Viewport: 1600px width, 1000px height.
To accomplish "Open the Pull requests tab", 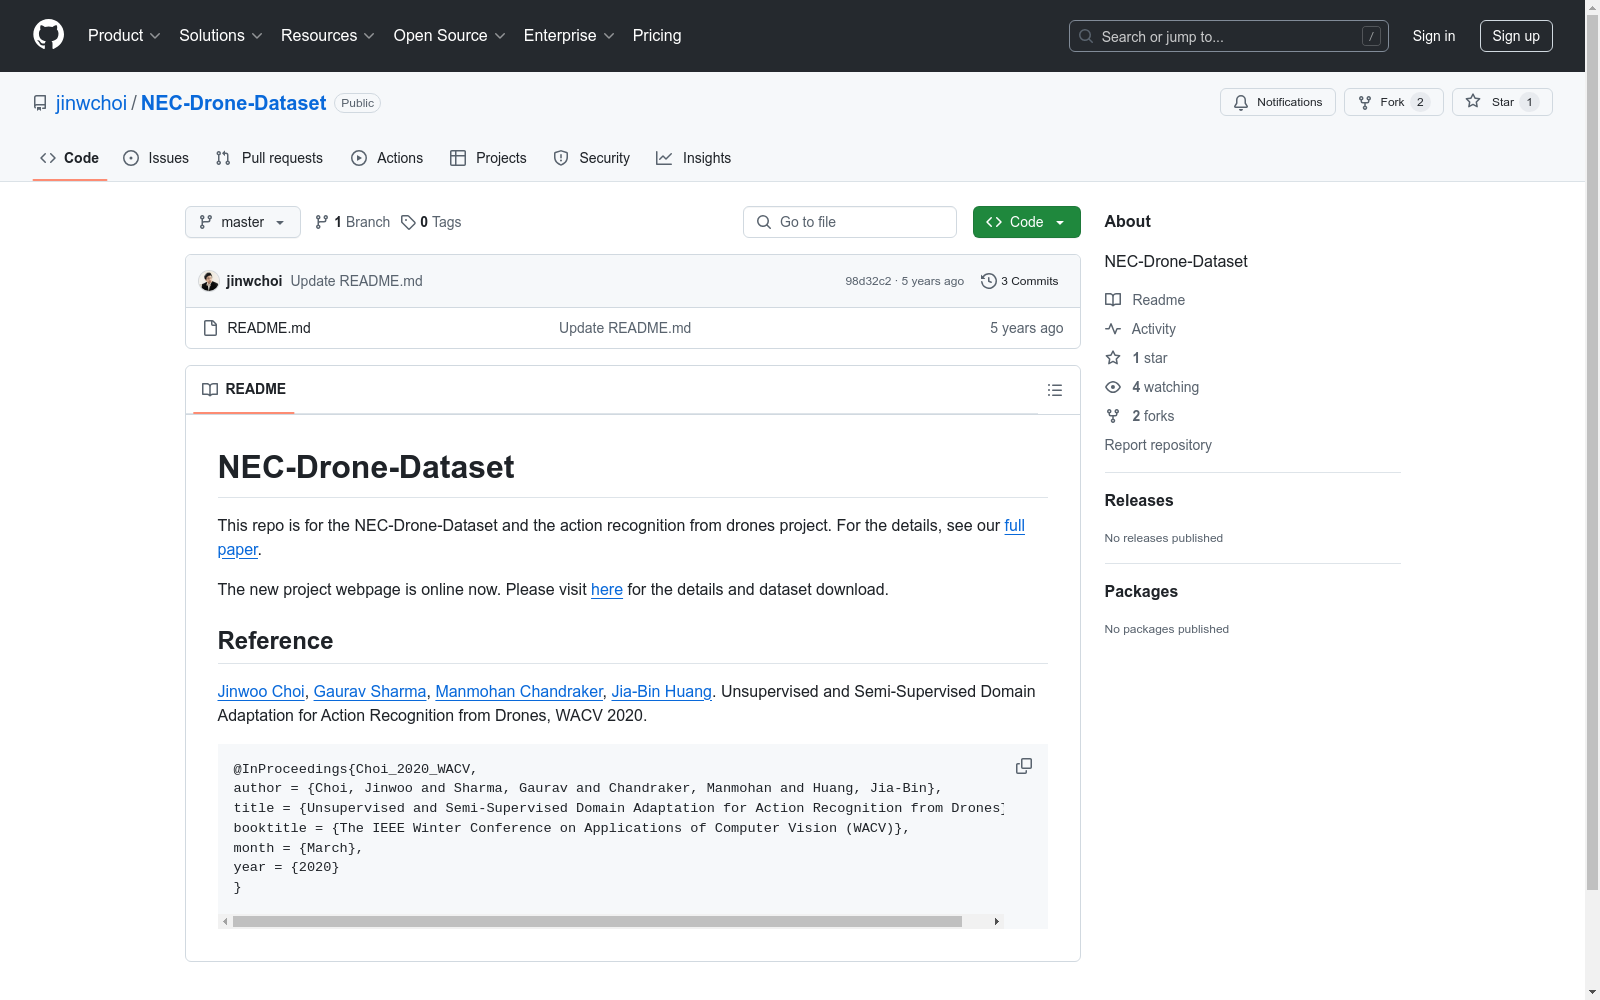I will [x=269, y=158].
